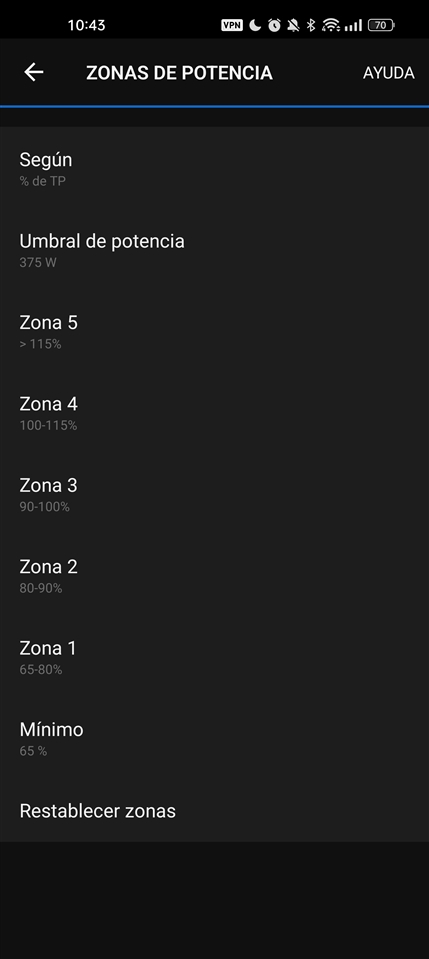This screenshot has height=959, width=429.
Task: Tap the muted bell icon
Action: point(293,25)
